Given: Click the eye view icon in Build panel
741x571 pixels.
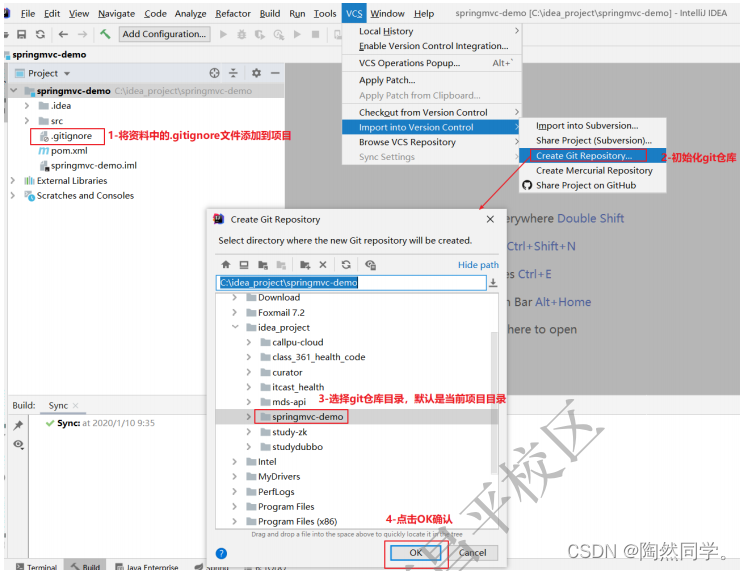Looking at the screenshot, I should [18, 444].
